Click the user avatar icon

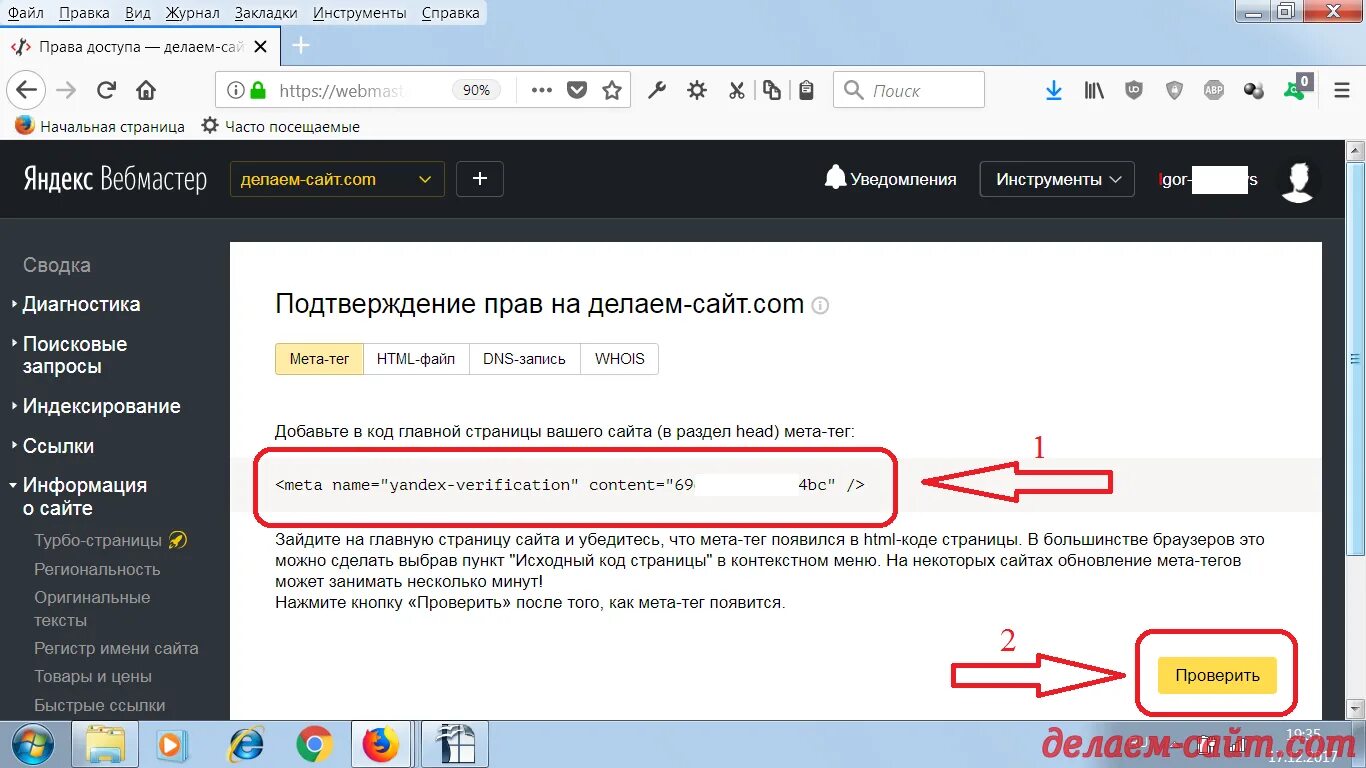(x=1298, y=180)
